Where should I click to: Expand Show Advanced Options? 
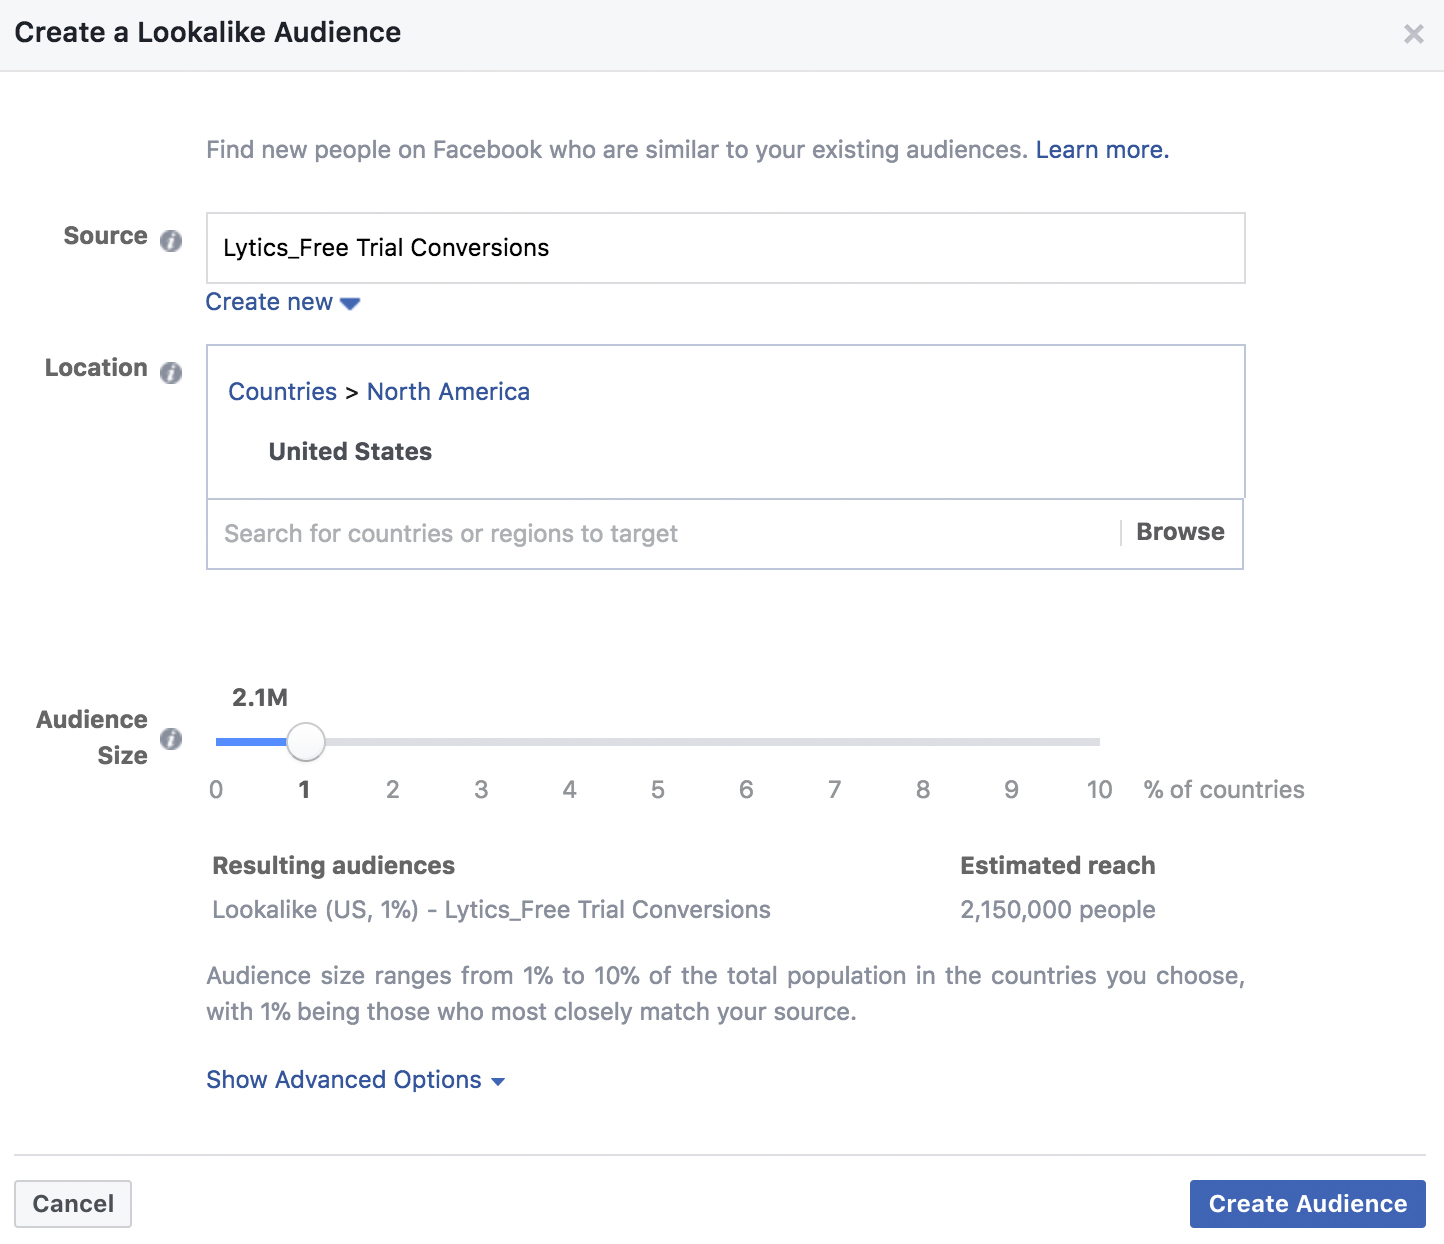[355, 1080]
